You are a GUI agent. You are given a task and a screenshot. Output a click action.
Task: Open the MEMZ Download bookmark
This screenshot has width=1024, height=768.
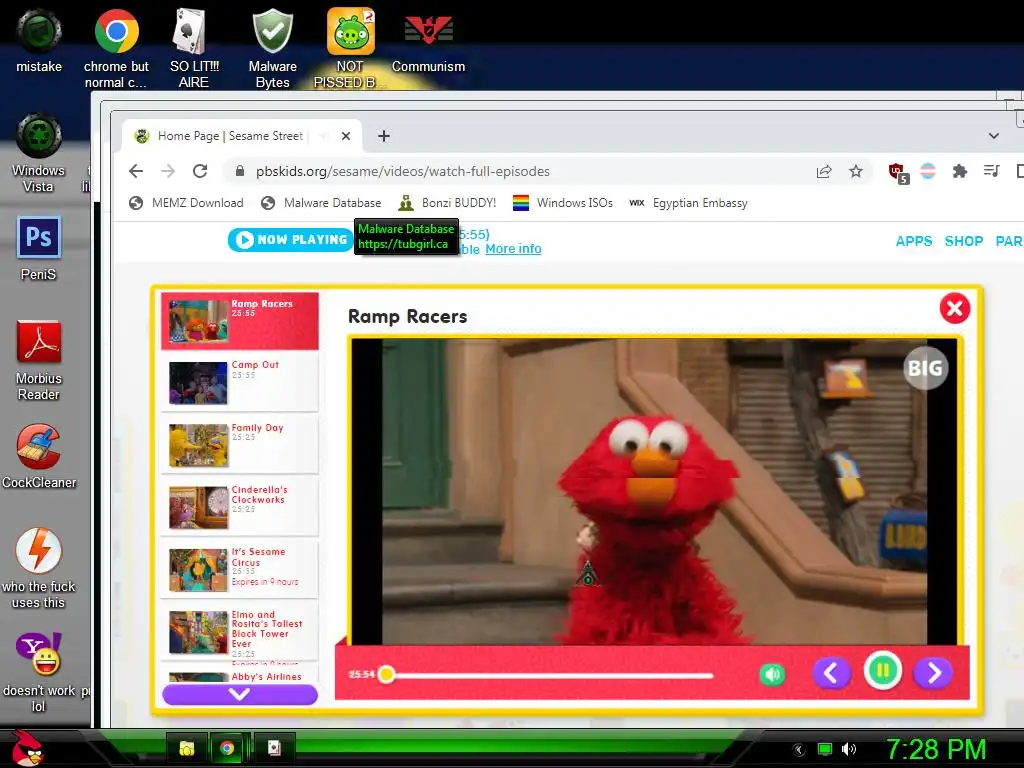(186, 203)
